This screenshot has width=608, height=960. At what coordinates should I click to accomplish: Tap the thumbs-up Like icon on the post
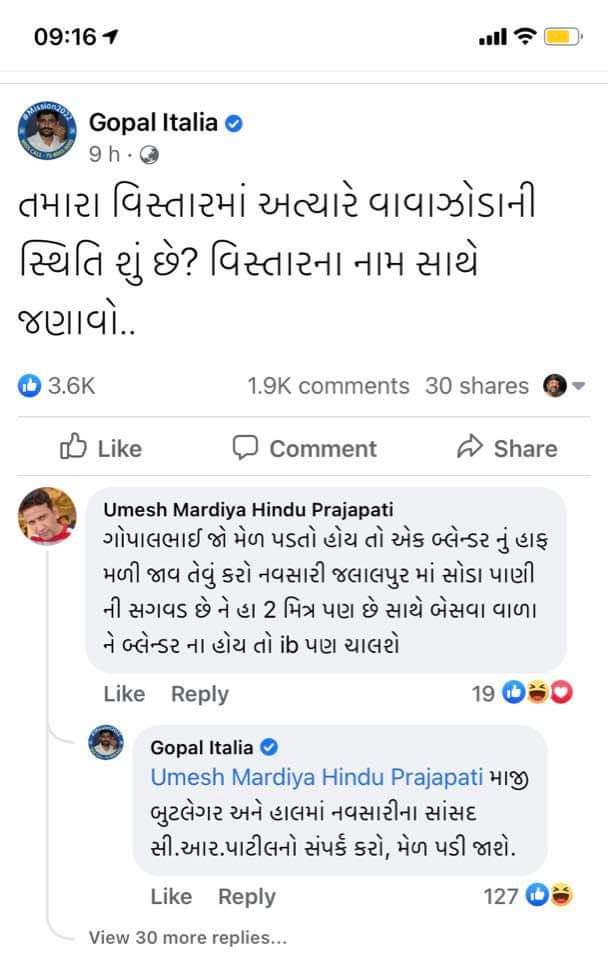tap(75, 447)
